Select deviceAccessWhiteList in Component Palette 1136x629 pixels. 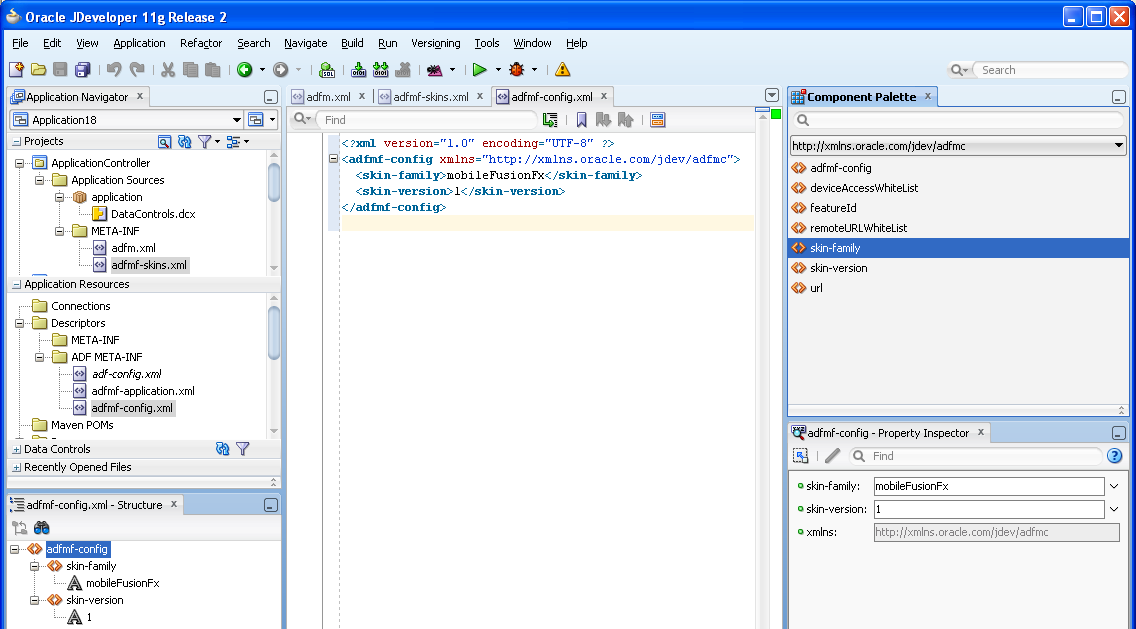(x=863, y=188)
